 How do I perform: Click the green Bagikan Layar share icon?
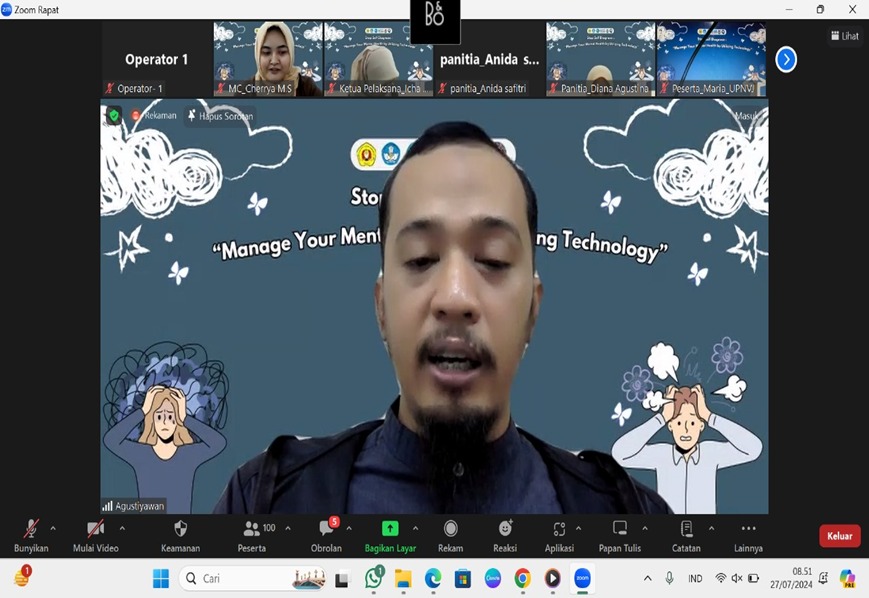click(390, 529)
